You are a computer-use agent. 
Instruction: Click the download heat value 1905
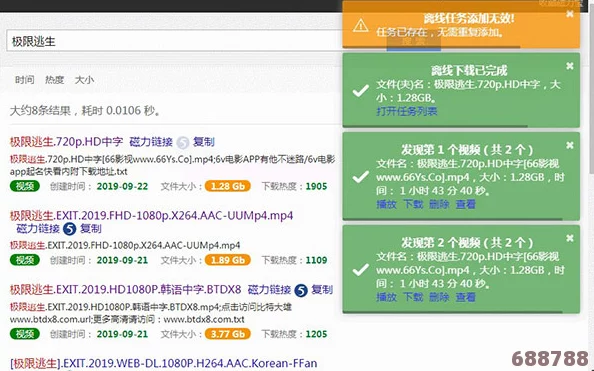point(316,186)
